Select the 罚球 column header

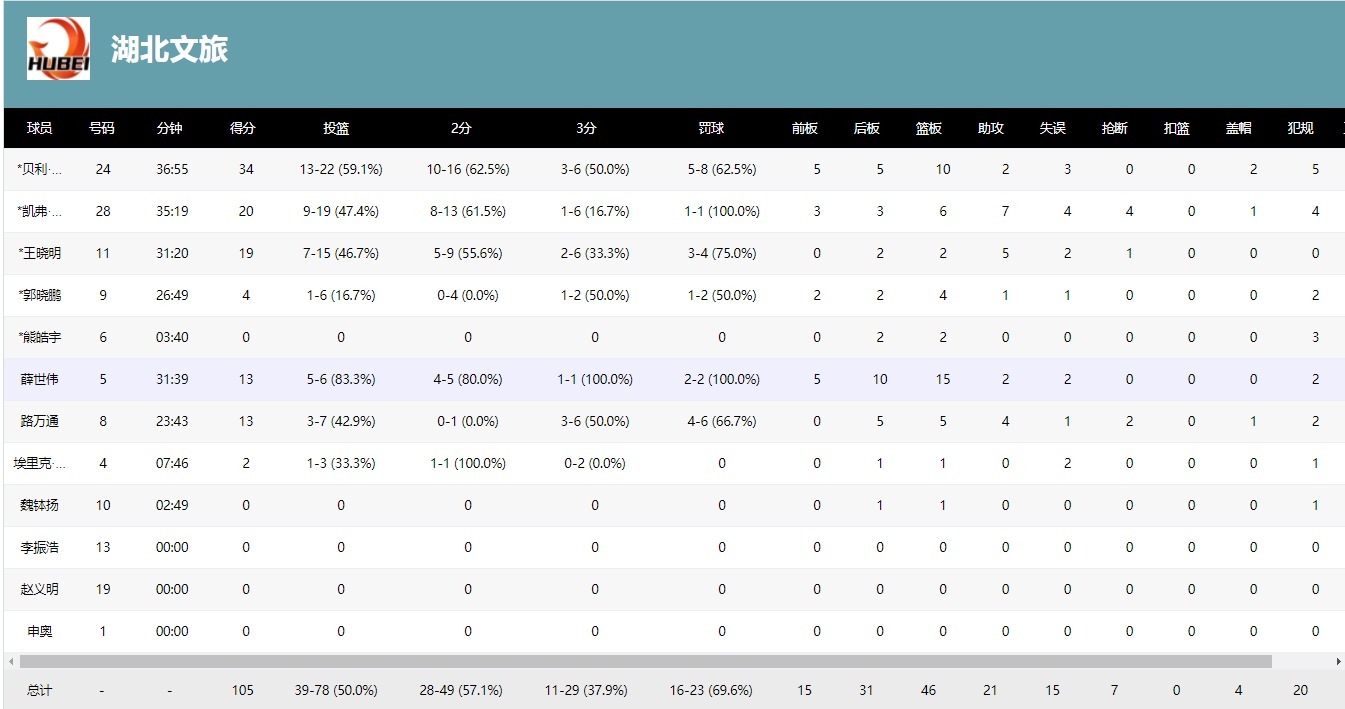(712, 128)
